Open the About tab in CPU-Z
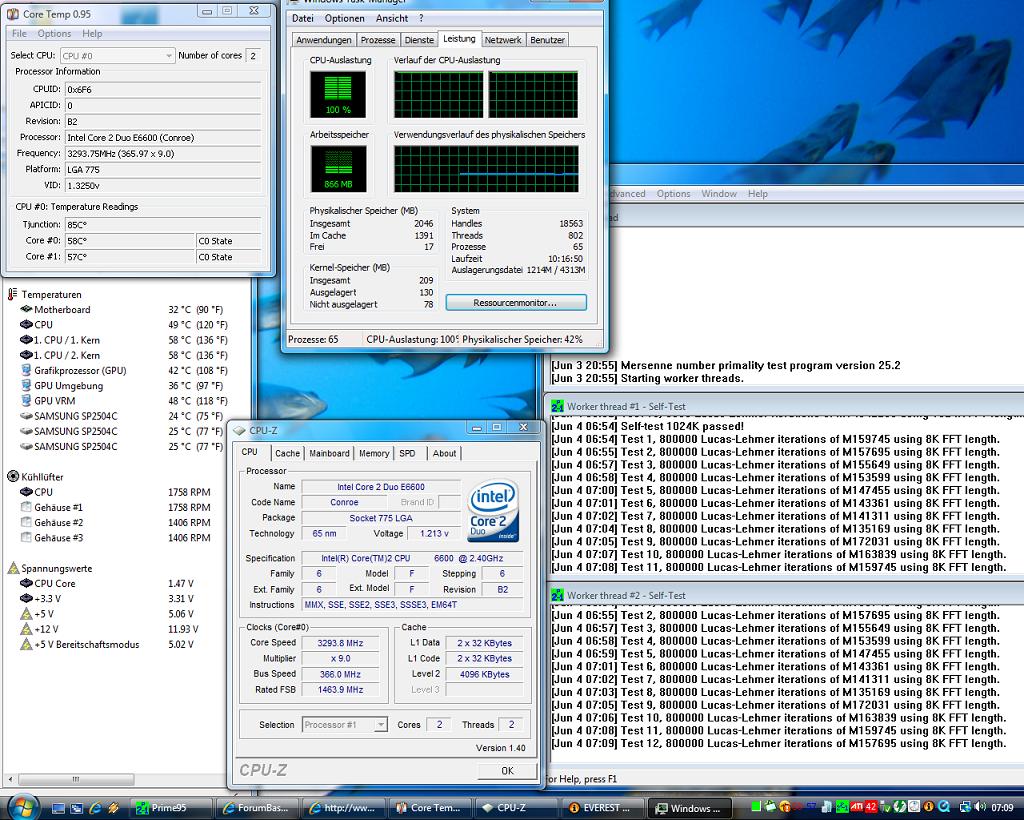 tap(445, 453)
